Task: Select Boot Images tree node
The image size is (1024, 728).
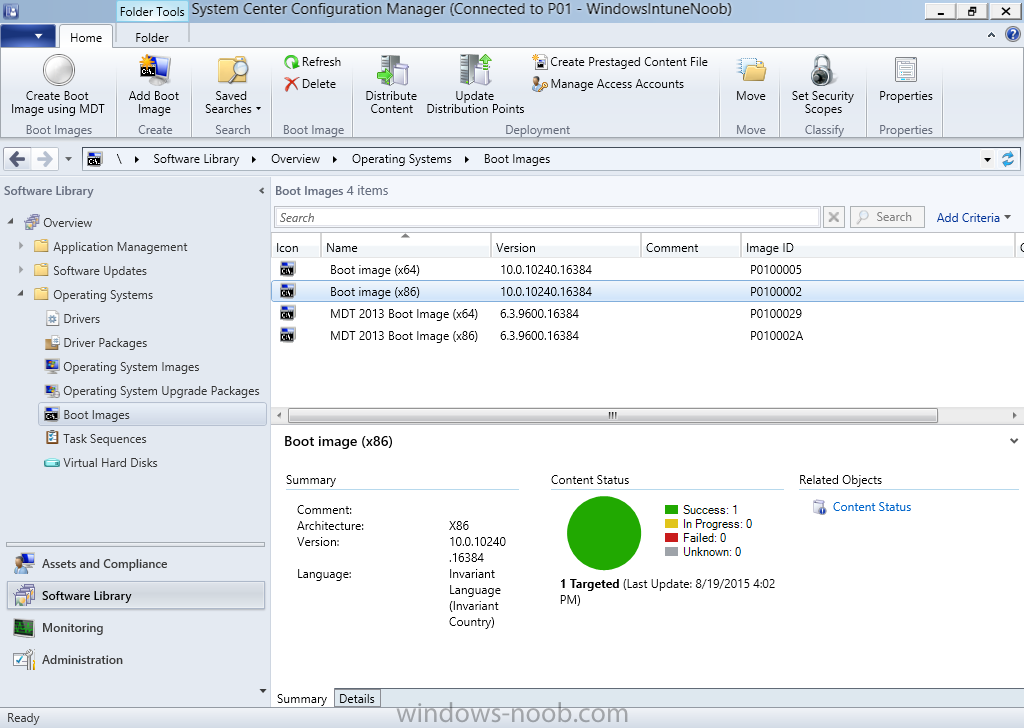Action: click(x=153, y=415)
